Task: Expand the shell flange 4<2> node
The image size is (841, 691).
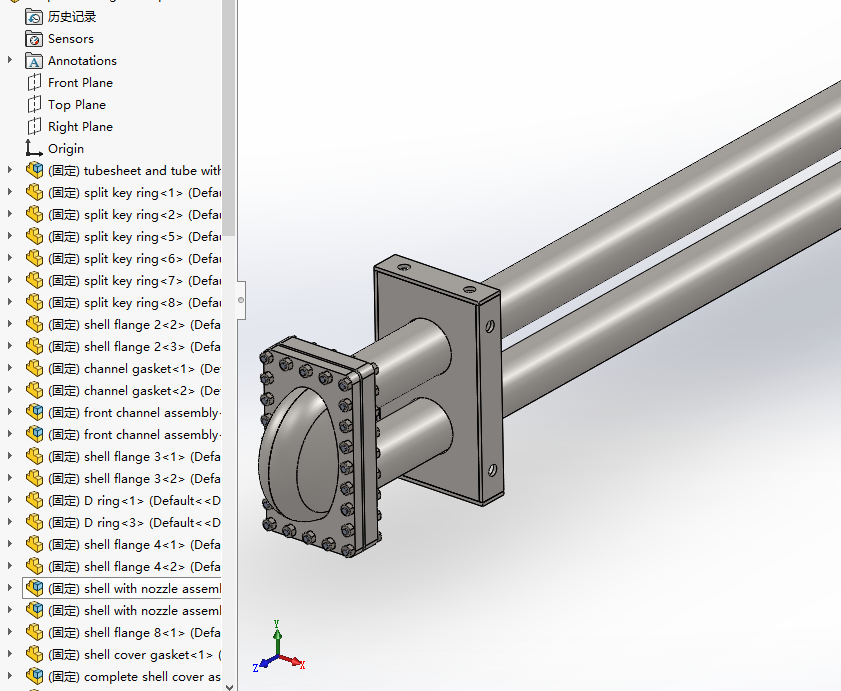Action: coord(10,566)
